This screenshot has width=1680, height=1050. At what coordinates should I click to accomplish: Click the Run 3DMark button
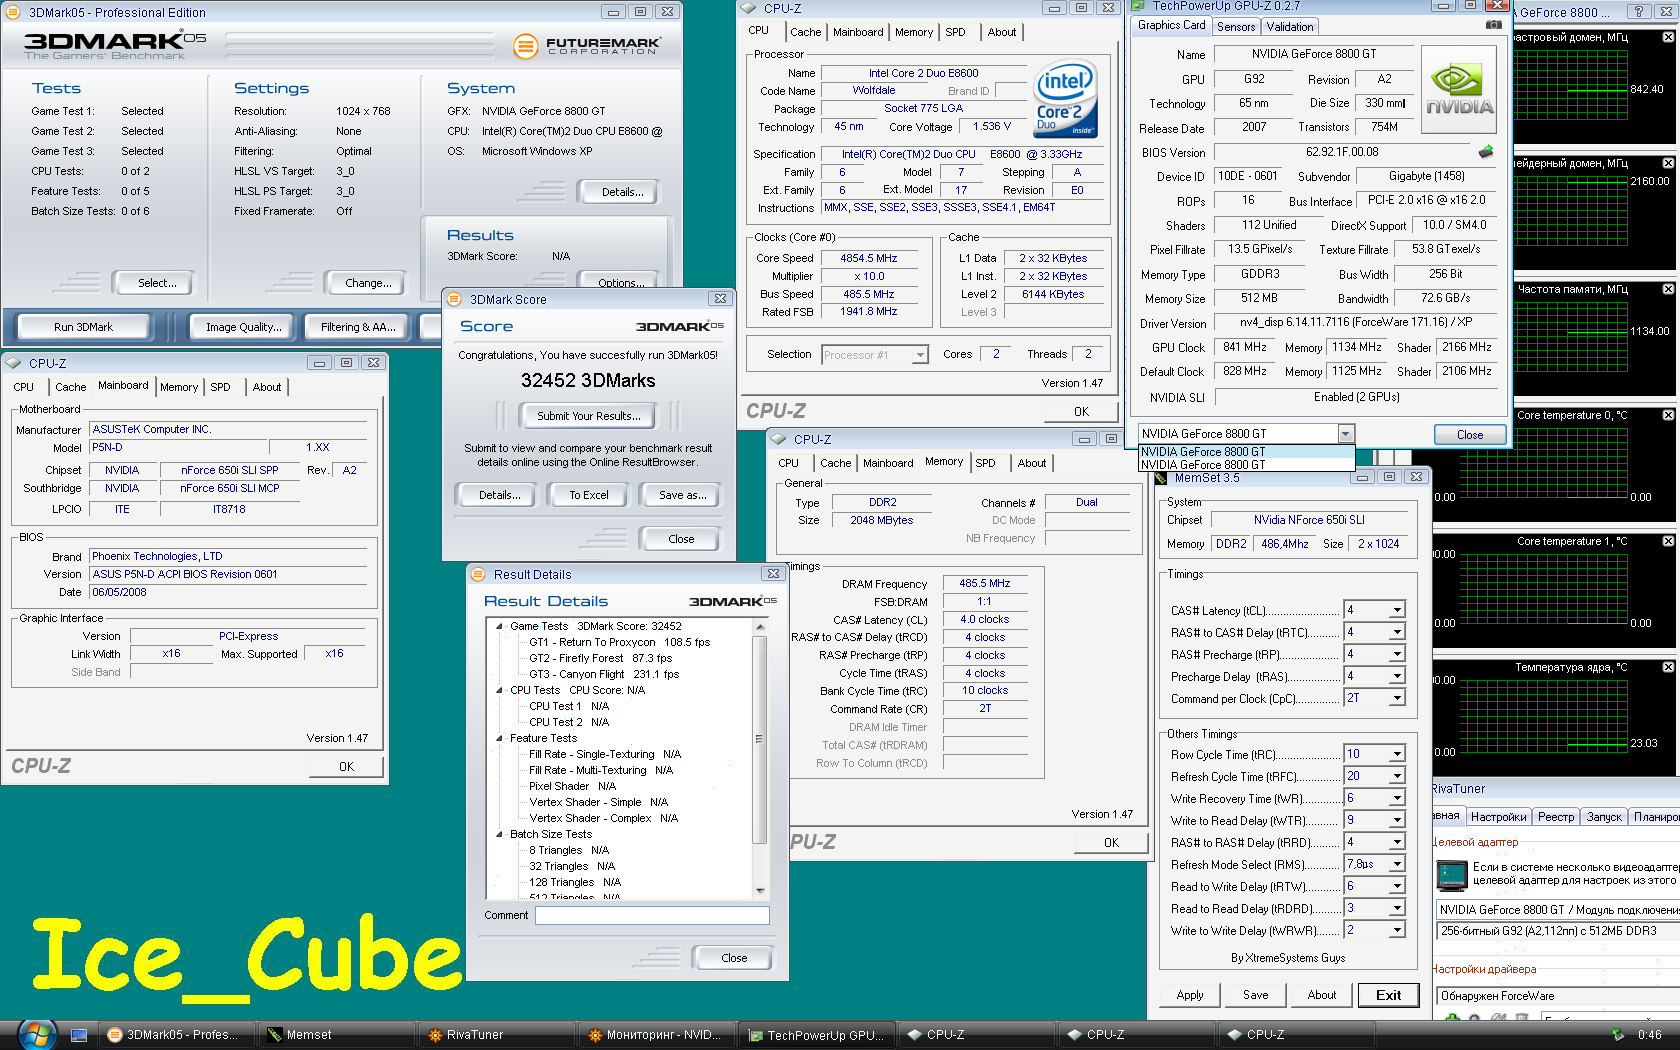[x=83, y=327]
